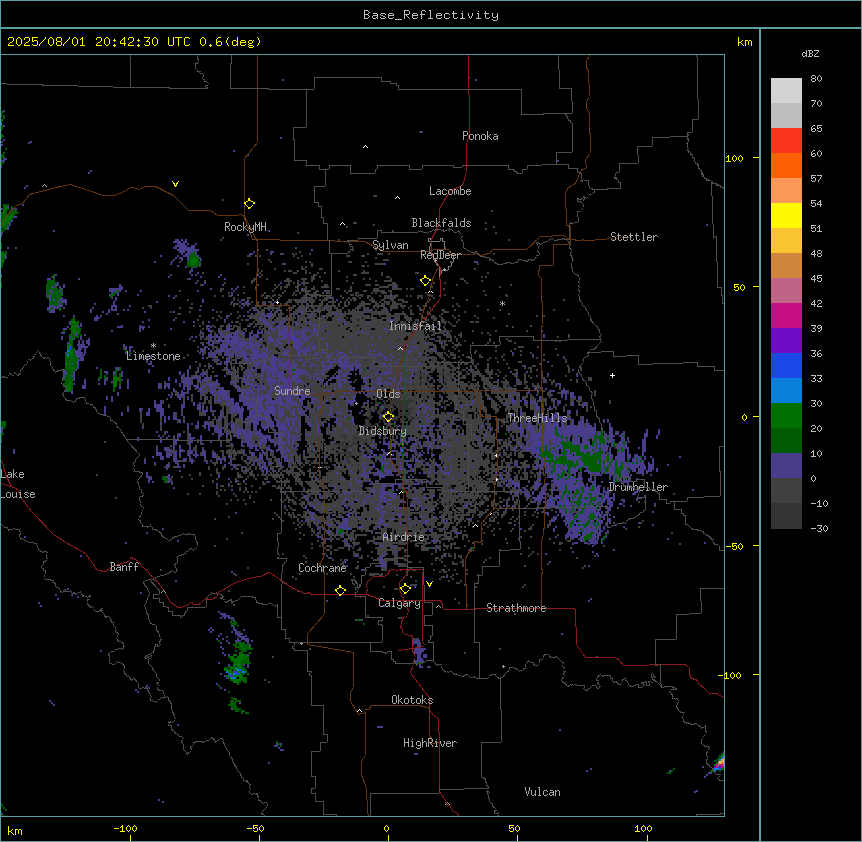Click the Cochrane label
The width and height of the screenshot is (862, 842).
(x=322, y=568)
